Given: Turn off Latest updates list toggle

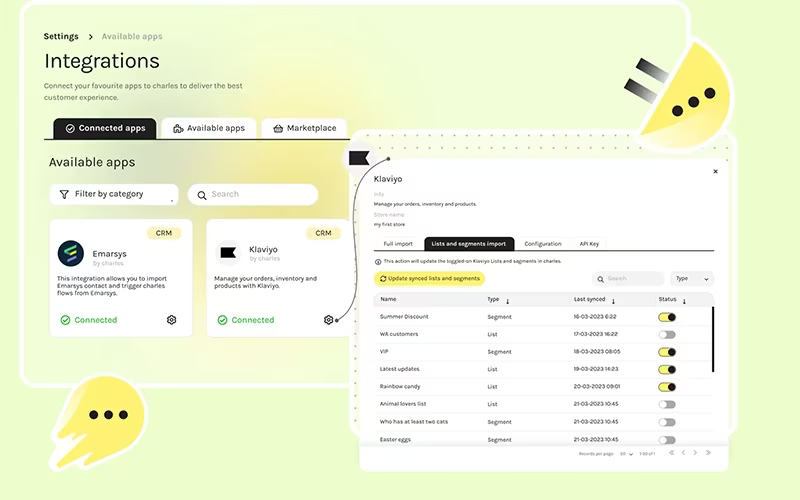Looking at the screenshot, I should pos(667,369).
